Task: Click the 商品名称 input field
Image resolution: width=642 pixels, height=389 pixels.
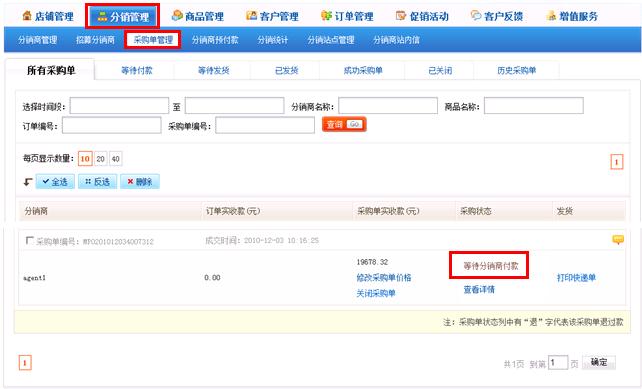Action: click(x=533, y=106)
